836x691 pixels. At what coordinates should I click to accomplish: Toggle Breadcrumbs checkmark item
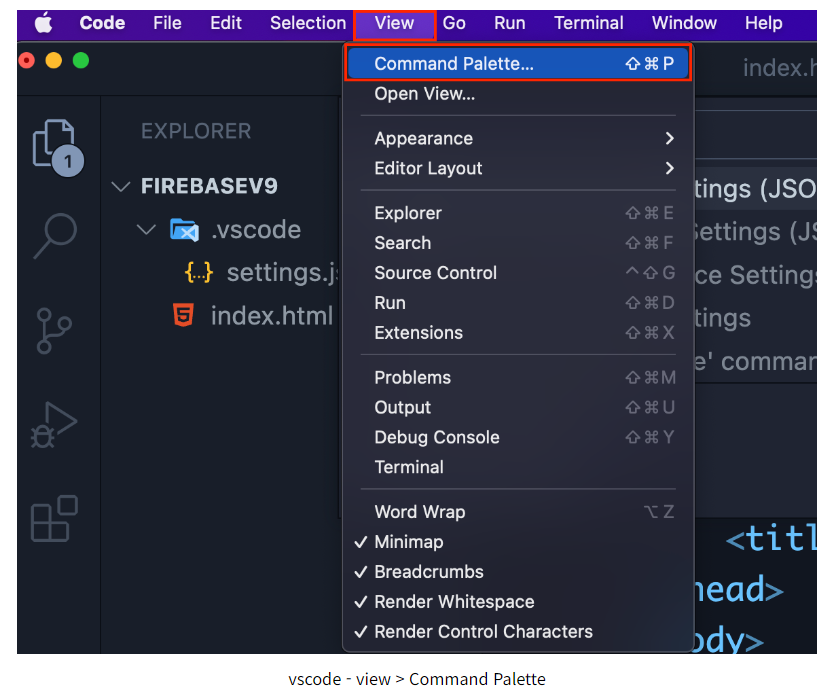[x=518, y=572]
